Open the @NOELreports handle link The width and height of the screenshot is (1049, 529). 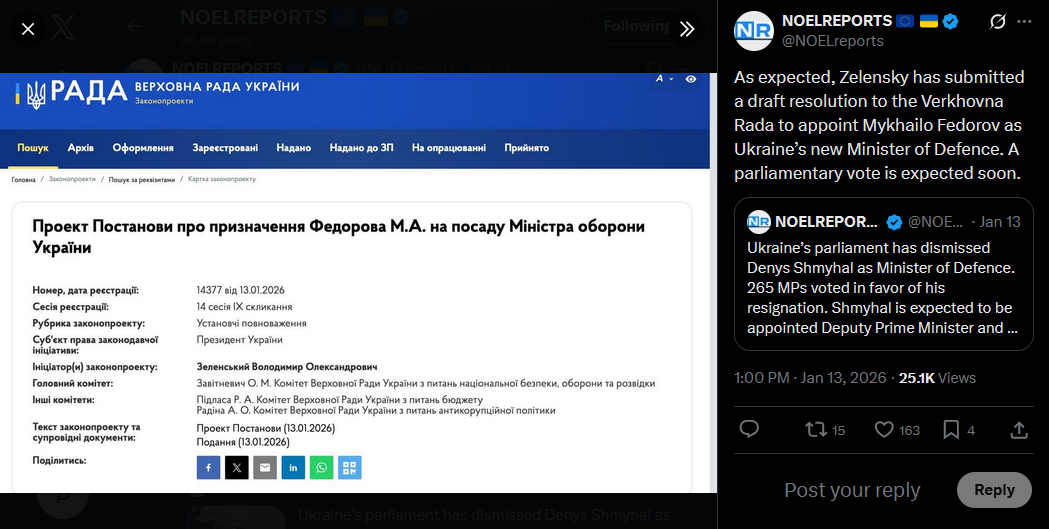pos(833,41)
